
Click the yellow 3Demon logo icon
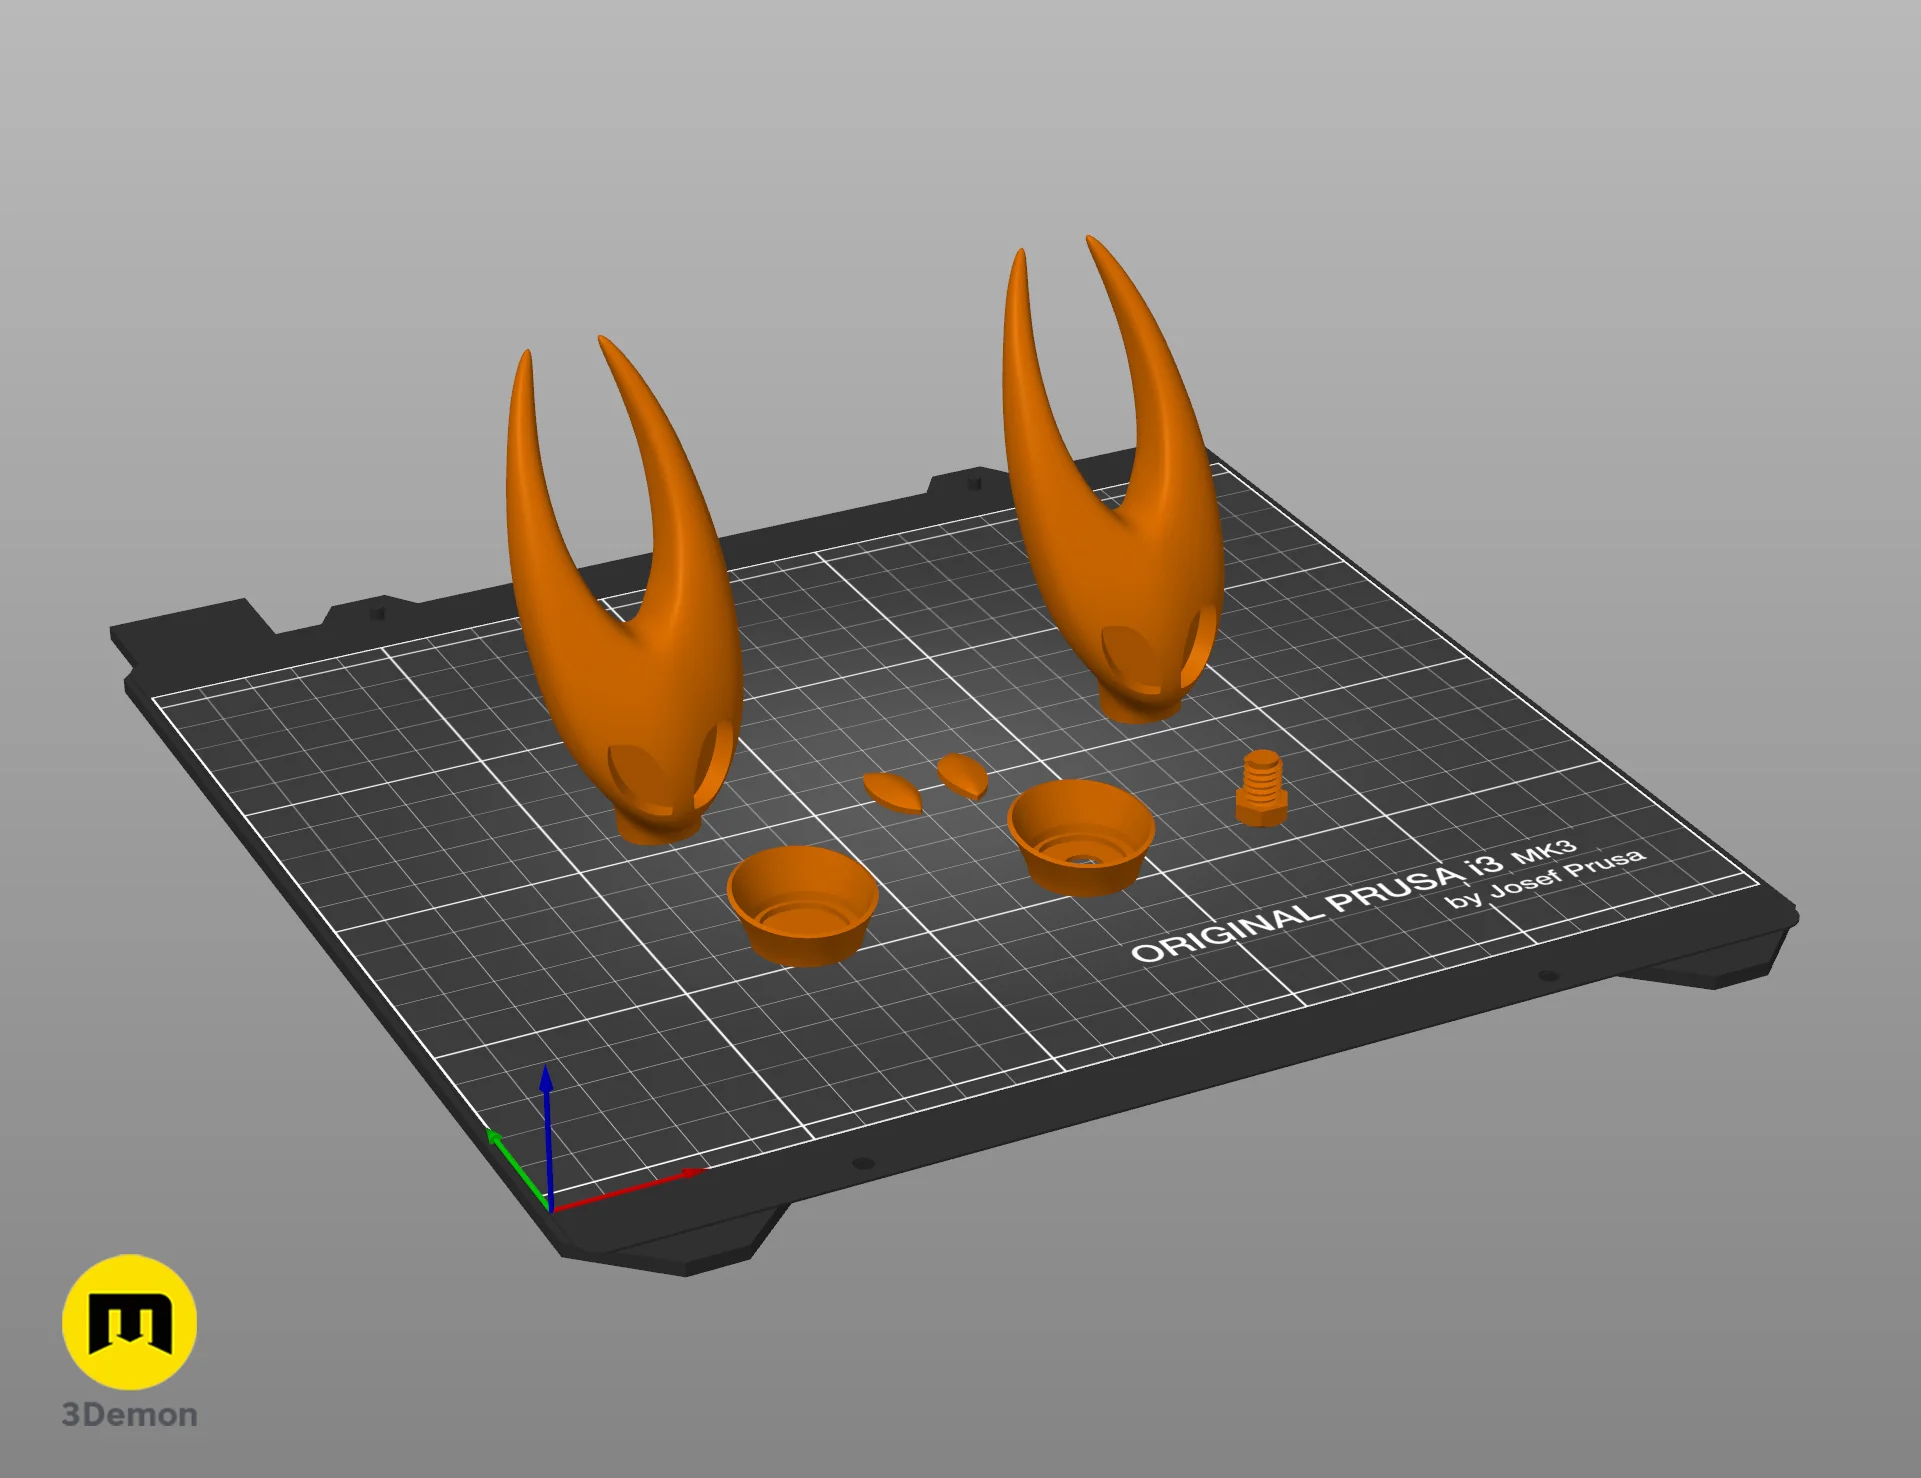(129, 1322)
